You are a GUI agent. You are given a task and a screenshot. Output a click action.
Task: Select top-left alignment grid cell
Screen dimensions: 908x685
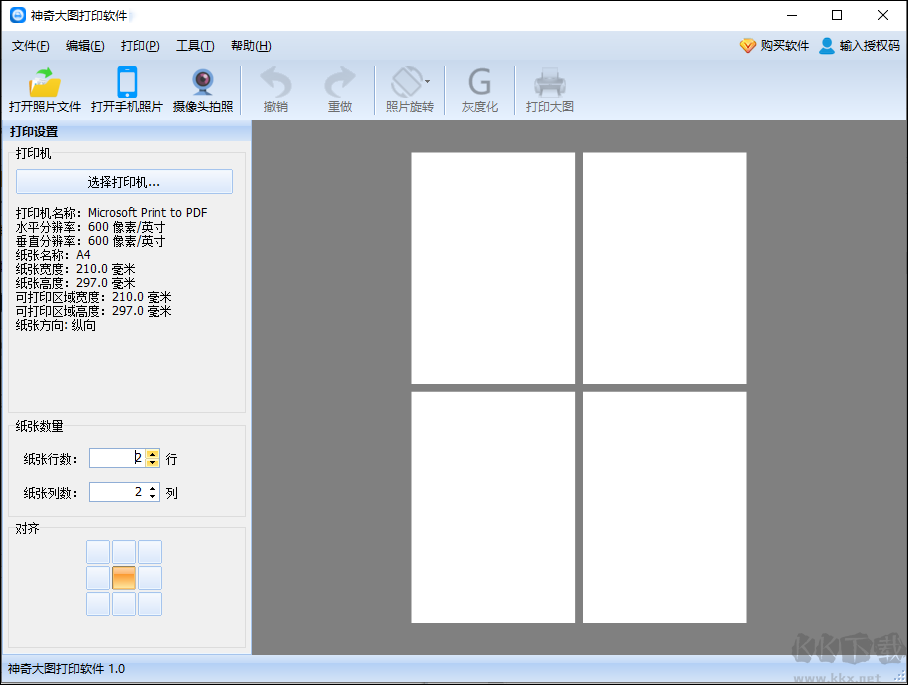[x=98, y=552]
